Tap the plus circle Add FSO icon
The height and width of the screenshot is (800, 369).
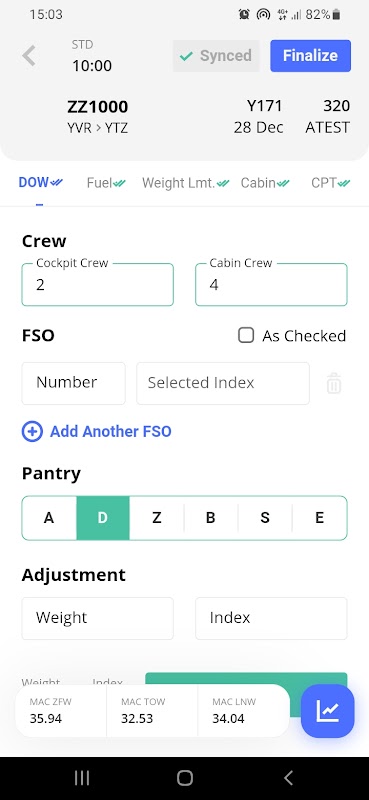click(32, 432)
